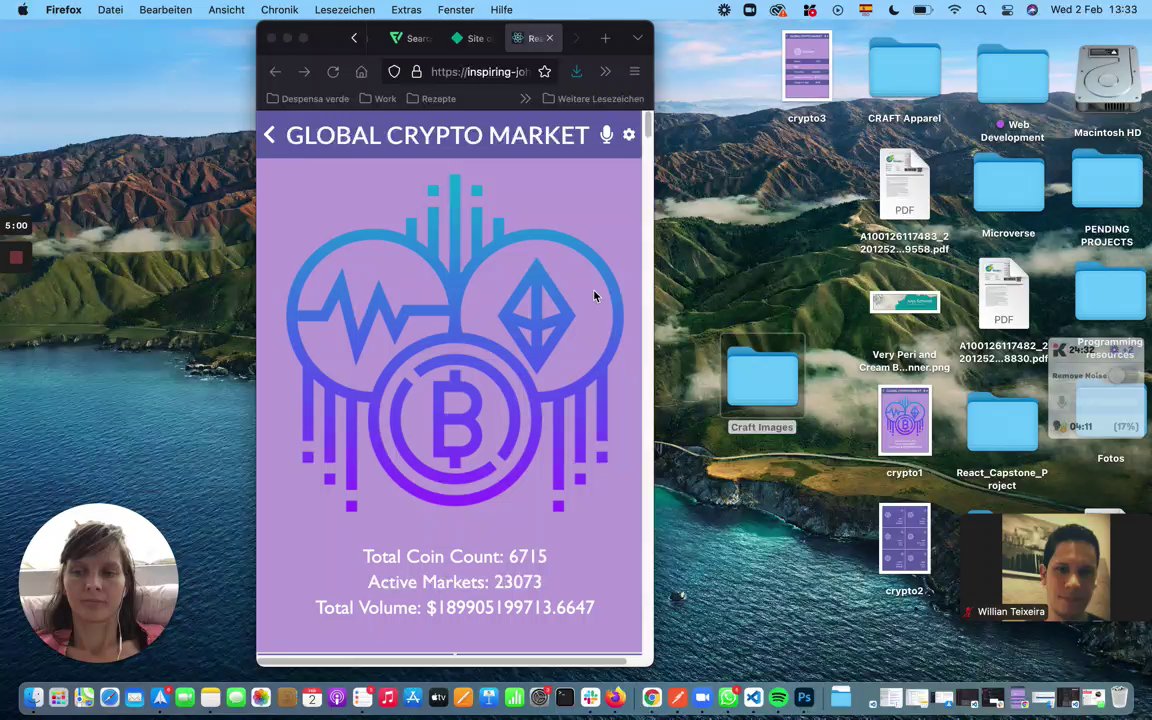
Task: Open Control Center in the menu bar
Action: click(x=1007, y=10)
